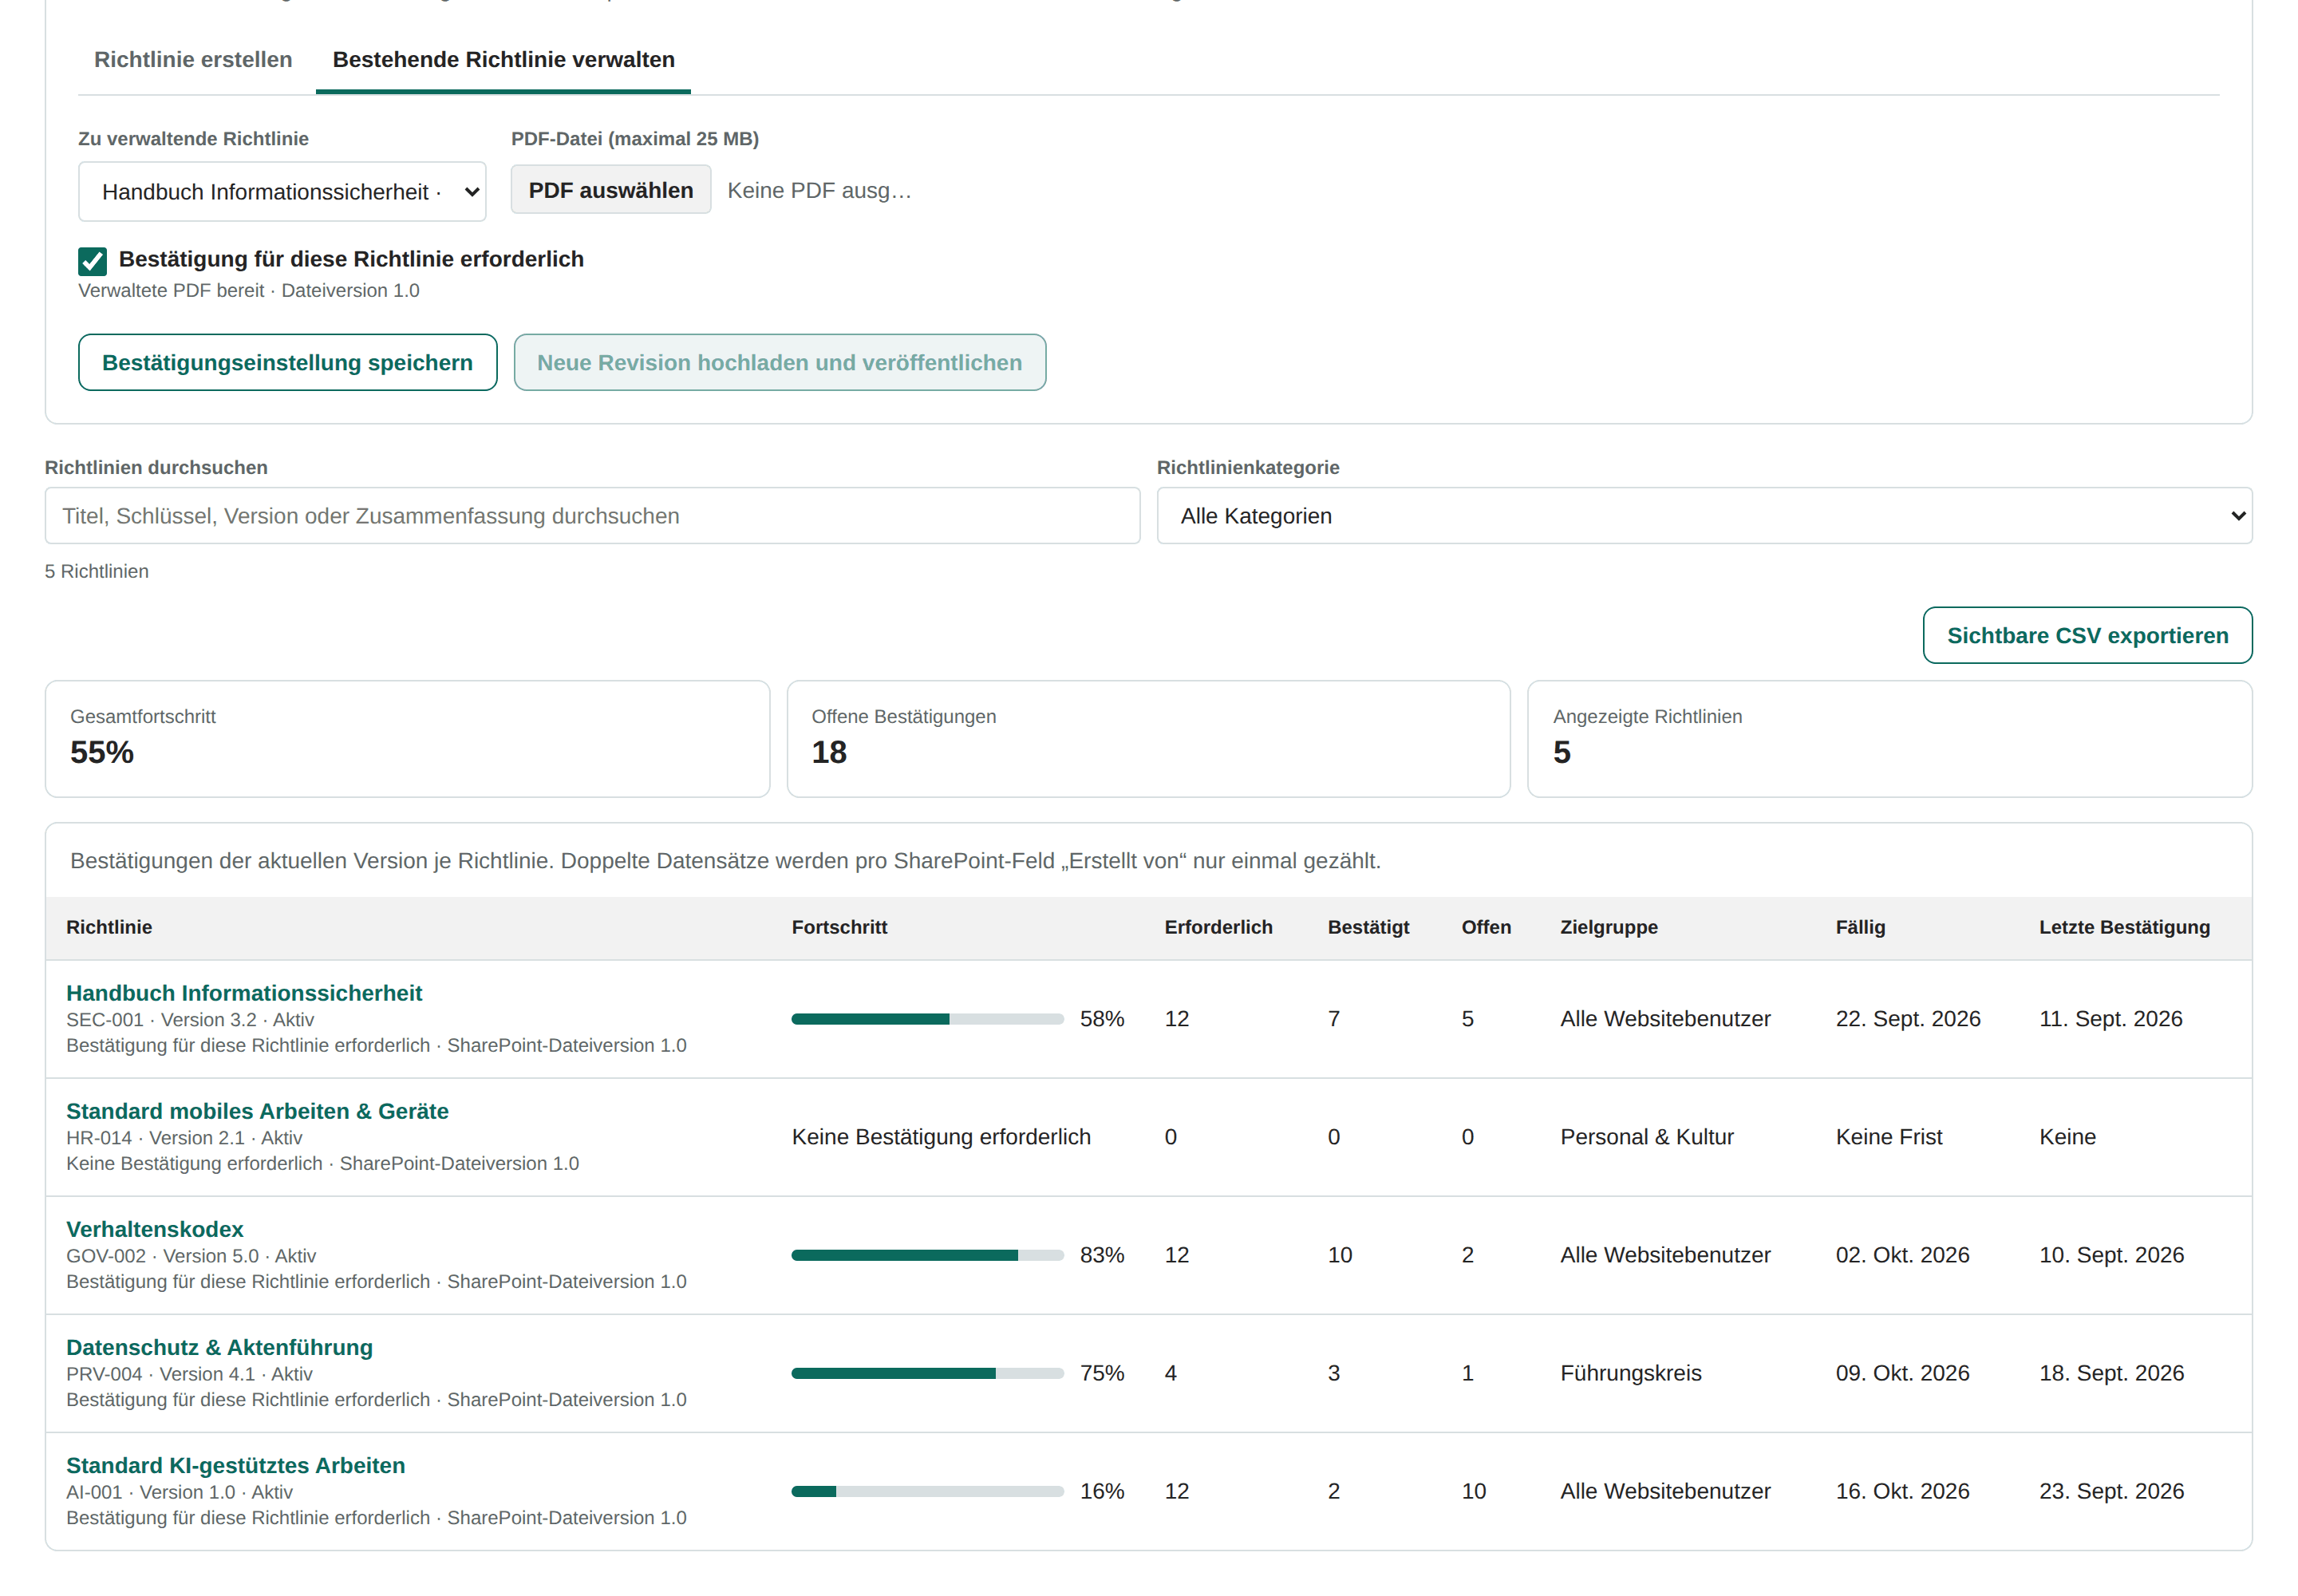
Task: Click 'GOV-002 · Version 5.0 · Aktiv'
Action: pos(191,1255)
